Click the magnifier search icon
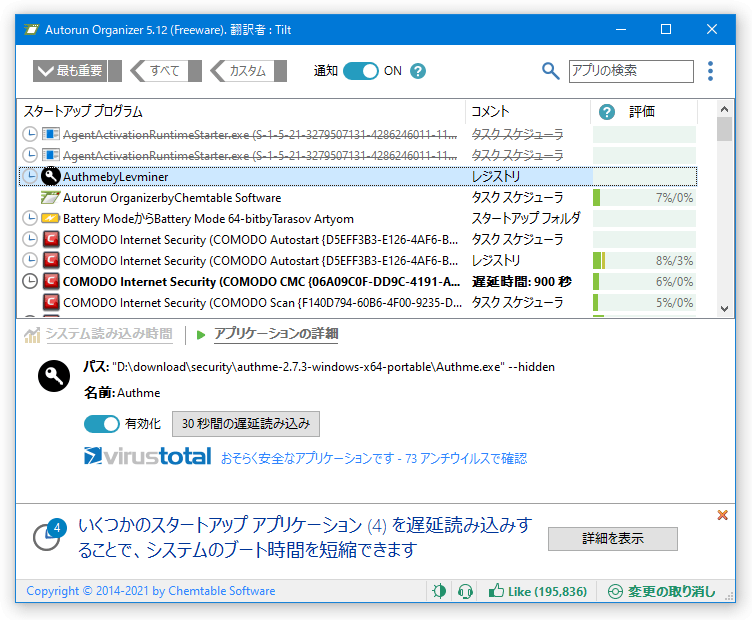The height and width of the screenshot is (620, 752). [x=551, y=71]
